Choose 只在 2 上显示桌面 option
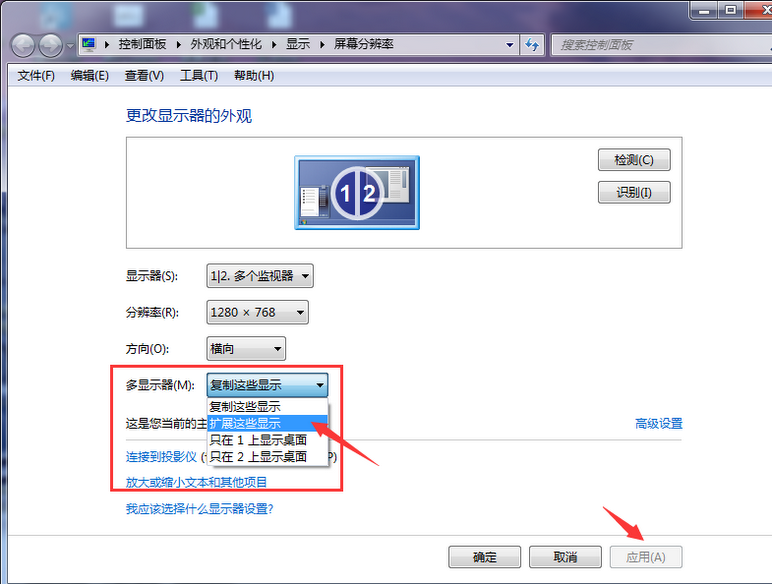The height and width of the screenshot is (584, 772). click(267, 456)
